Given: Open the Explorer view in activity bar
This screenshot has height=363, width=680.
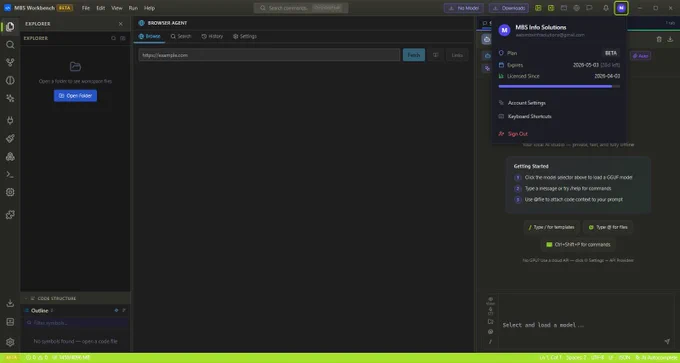Looking at the screenshot, I should pos(10,26).
